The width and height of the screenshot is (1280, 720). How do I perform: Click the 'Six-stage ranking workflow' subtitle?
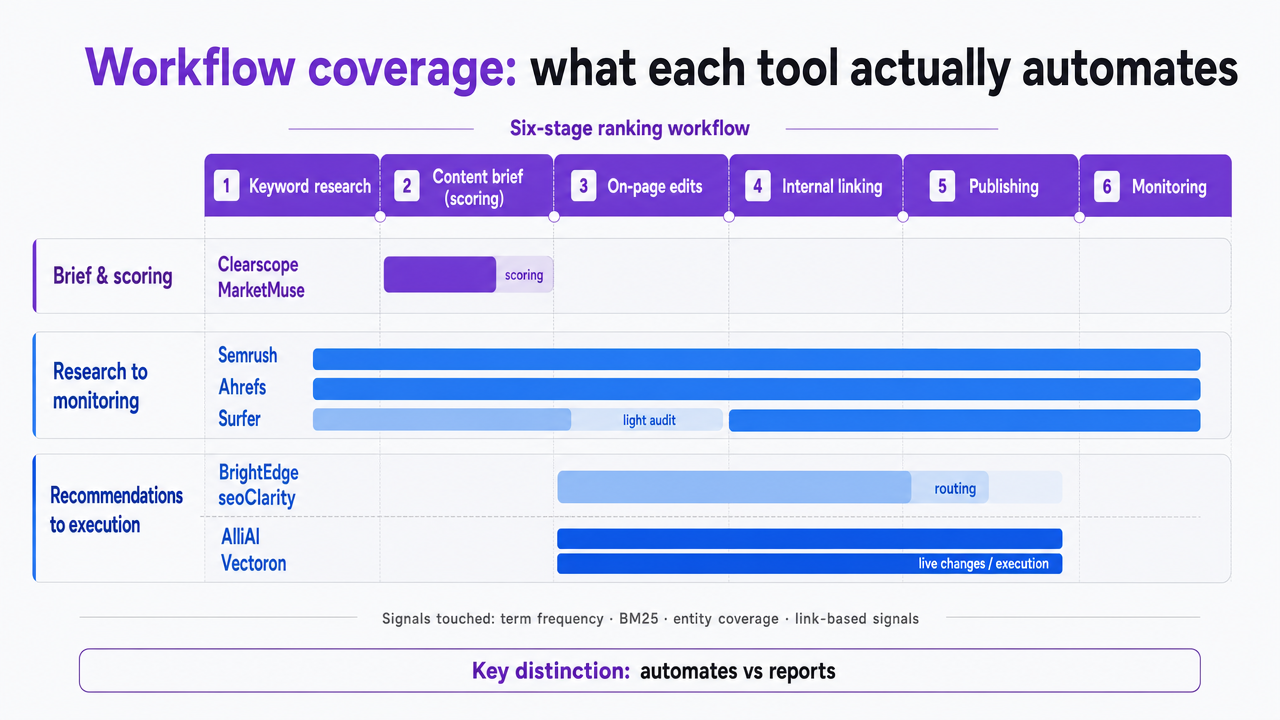pos(630,128)
